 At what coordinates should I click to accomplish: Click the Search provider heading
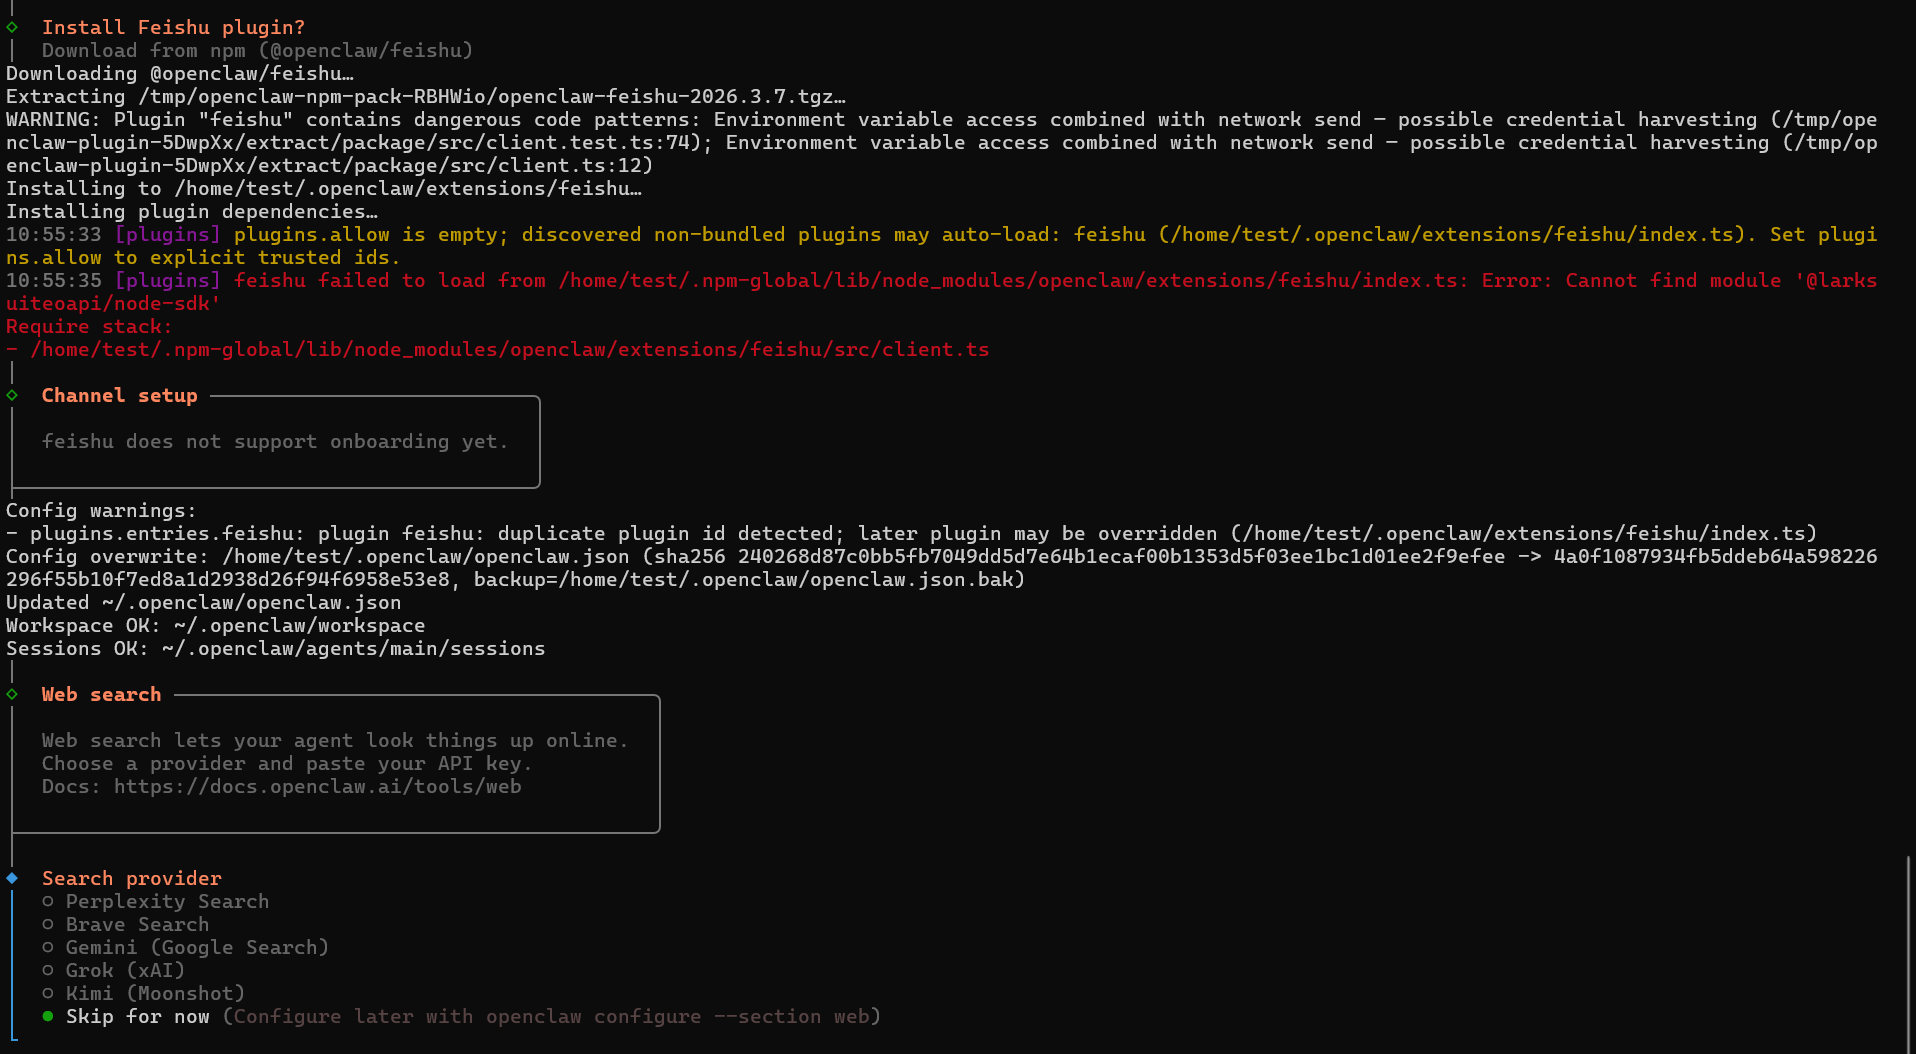[x=132, y=878]
